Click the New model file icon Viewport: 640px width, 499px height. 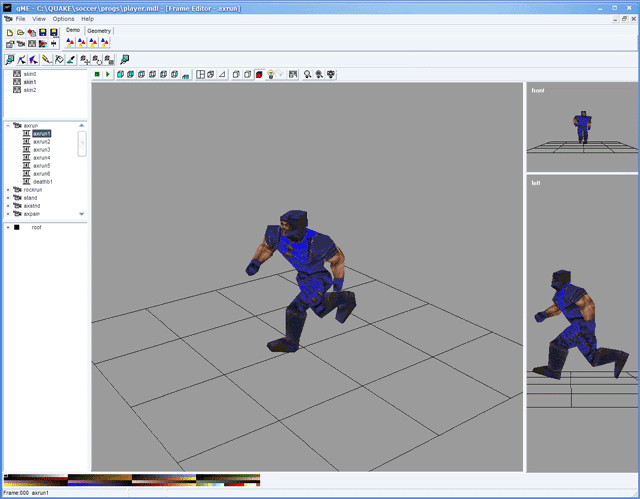[x=10, y=32]
